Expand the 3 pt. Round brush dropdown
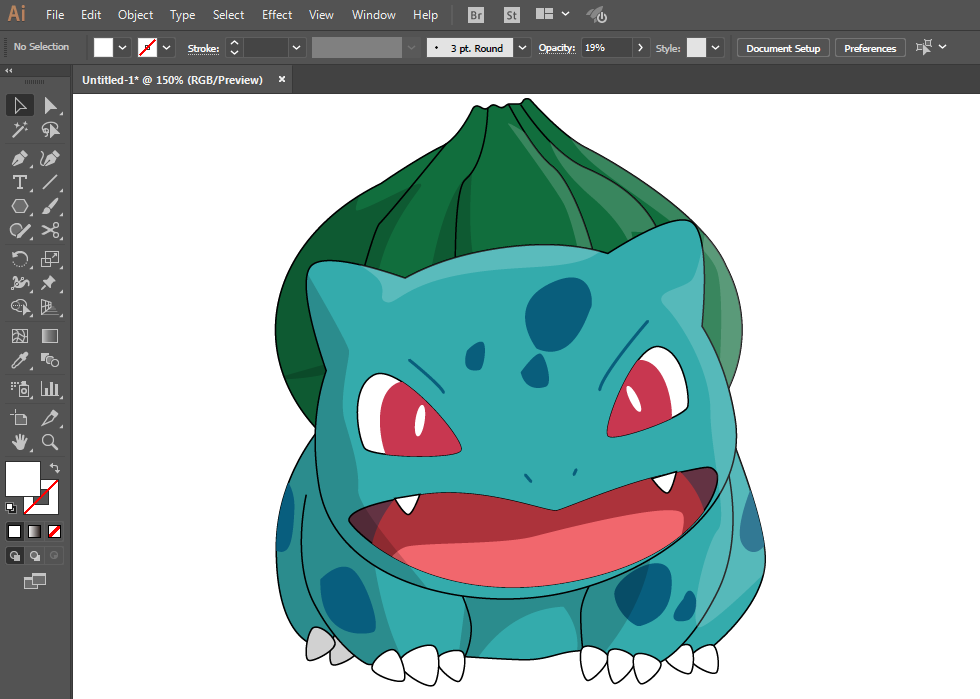 pos(523,47)
